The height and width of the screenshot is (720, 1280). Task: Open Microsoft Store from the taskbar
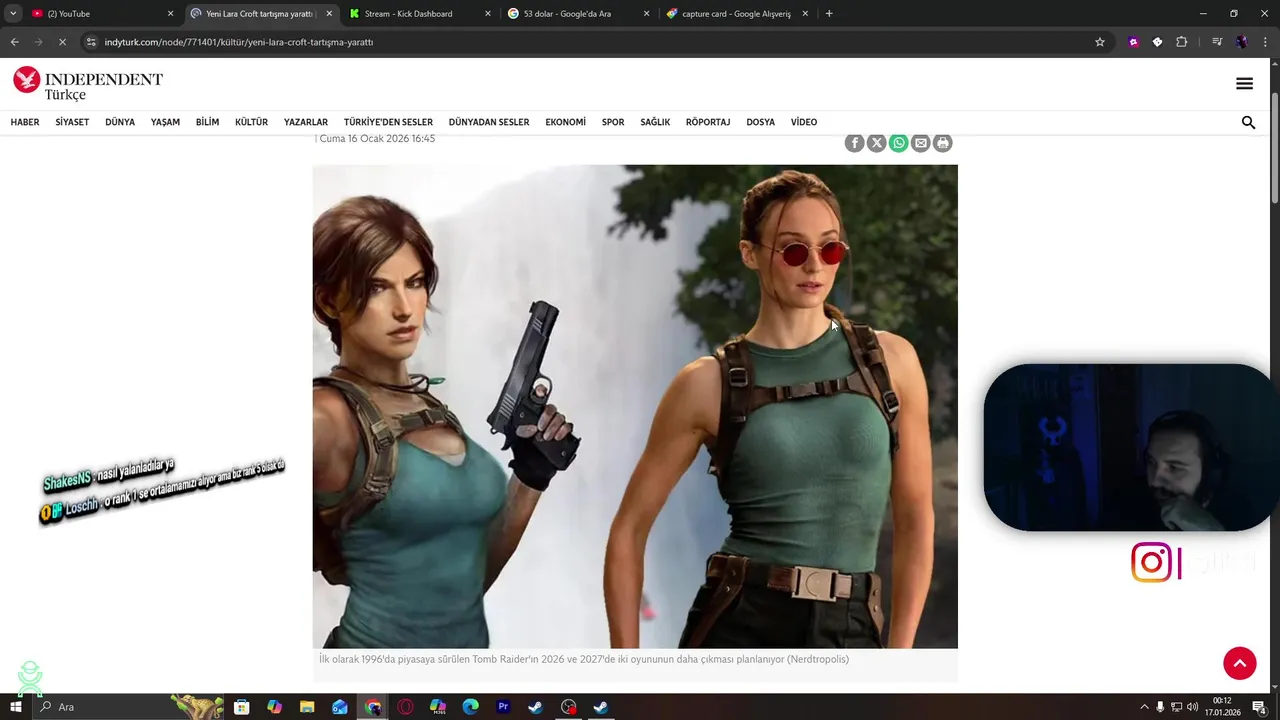coord(241,707)
